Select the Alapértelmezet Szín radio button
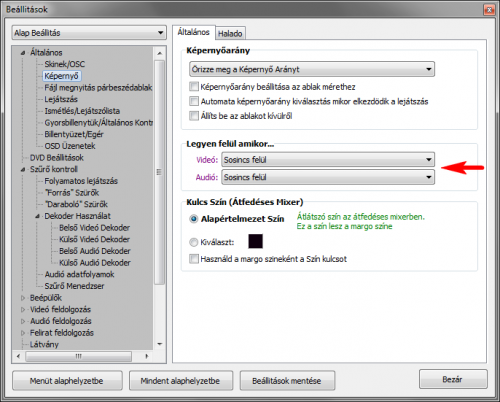500x402 pixels. pyautogui.click(x=194, y=219)
